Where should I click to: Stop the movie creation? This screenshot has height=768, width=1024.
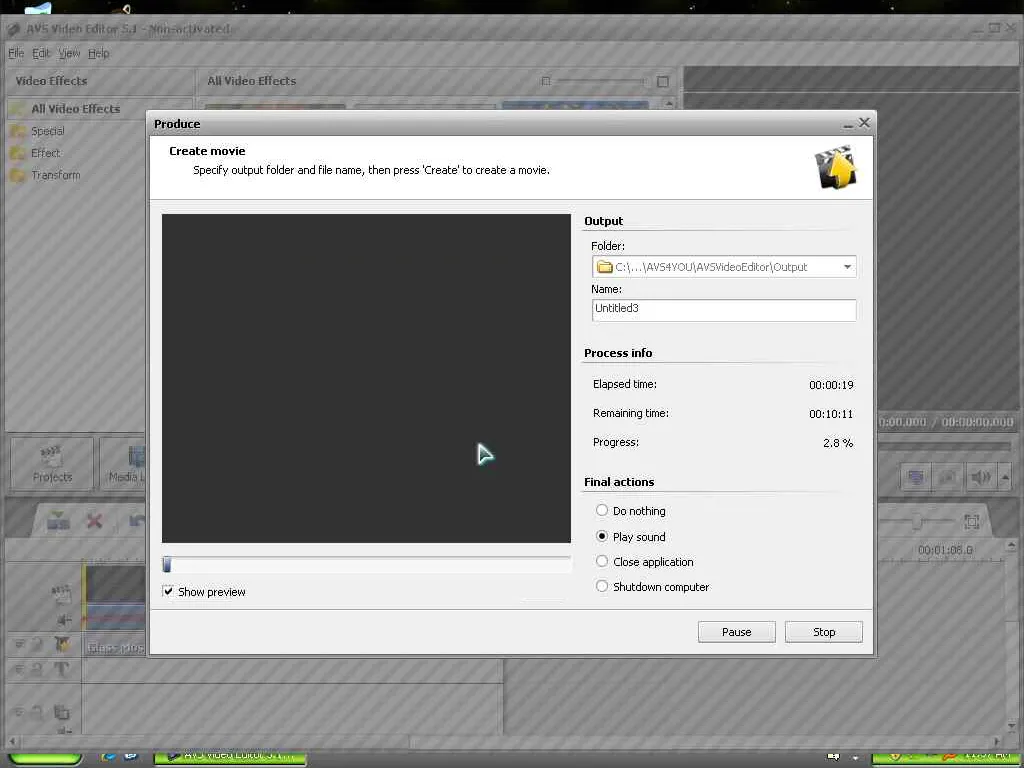[824, 632]
